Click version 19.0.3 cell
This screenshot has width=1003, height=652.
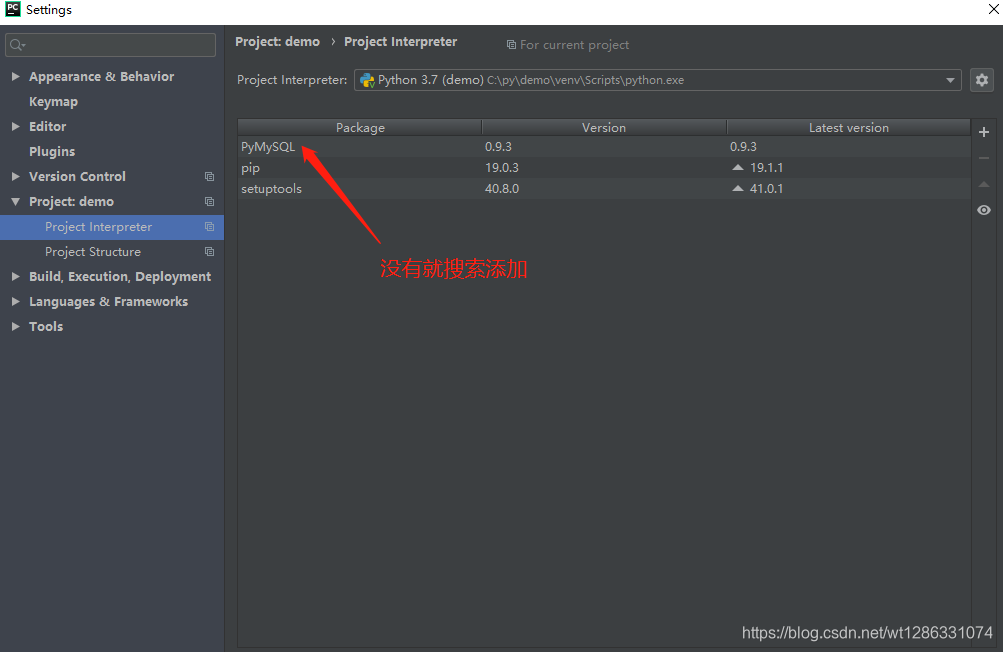coord(502,168)
